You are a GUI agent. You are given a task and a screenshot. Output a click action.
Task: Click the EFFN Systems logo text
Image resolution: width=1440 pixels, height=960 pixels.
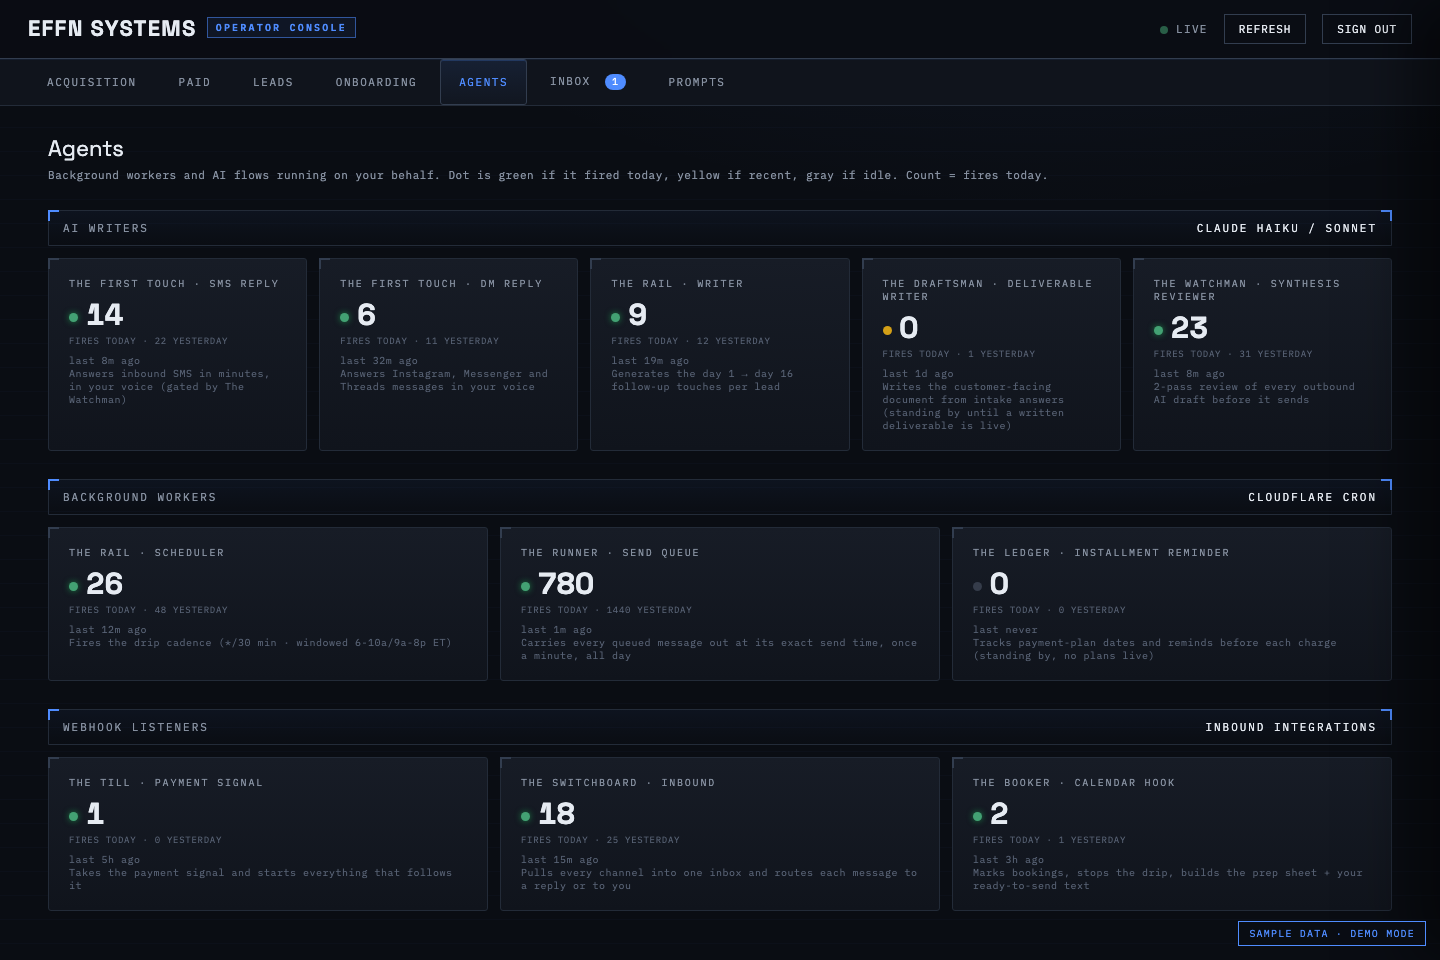click(112, 28)
